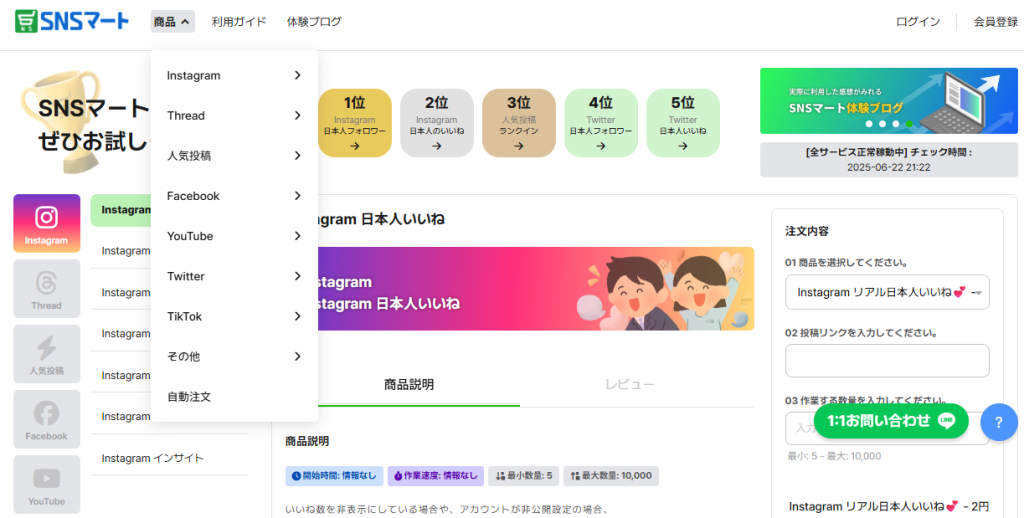1024x518 pixels.
Task: Select the Instagram sidebar icon
Action: coord(46,223)
